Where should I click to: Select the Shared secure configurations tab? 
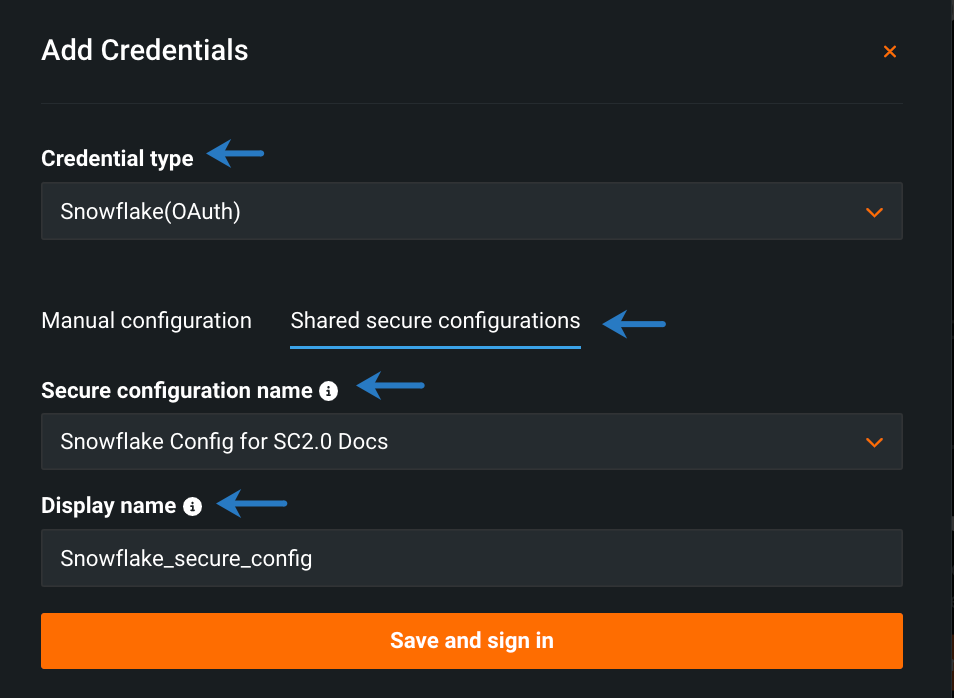pos(435,321)
